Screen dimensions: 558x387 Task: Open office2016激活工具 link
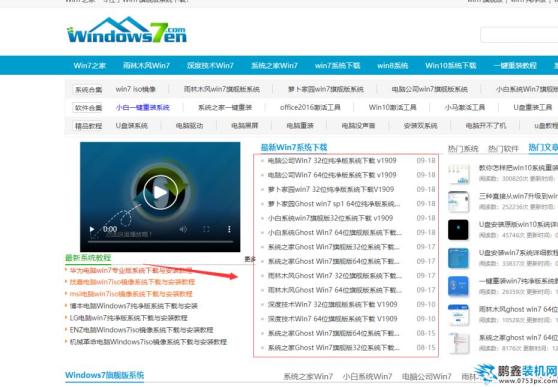(310, 107)
